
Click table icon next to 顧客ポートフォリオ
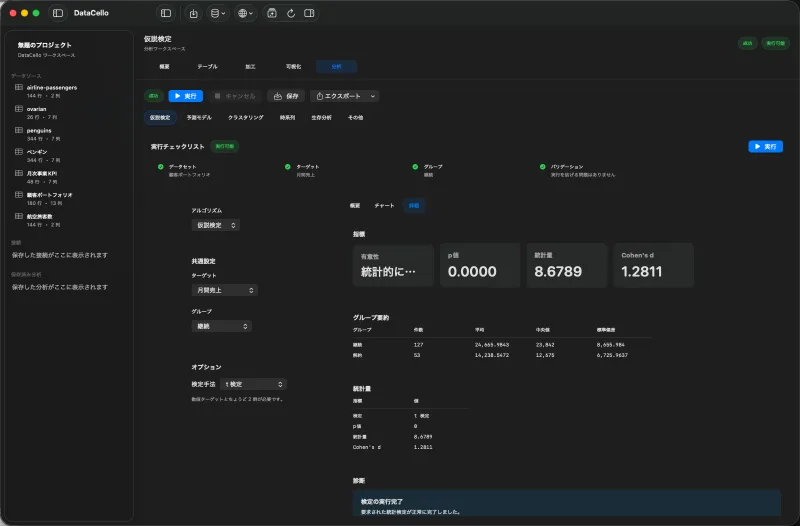(19, 194)
